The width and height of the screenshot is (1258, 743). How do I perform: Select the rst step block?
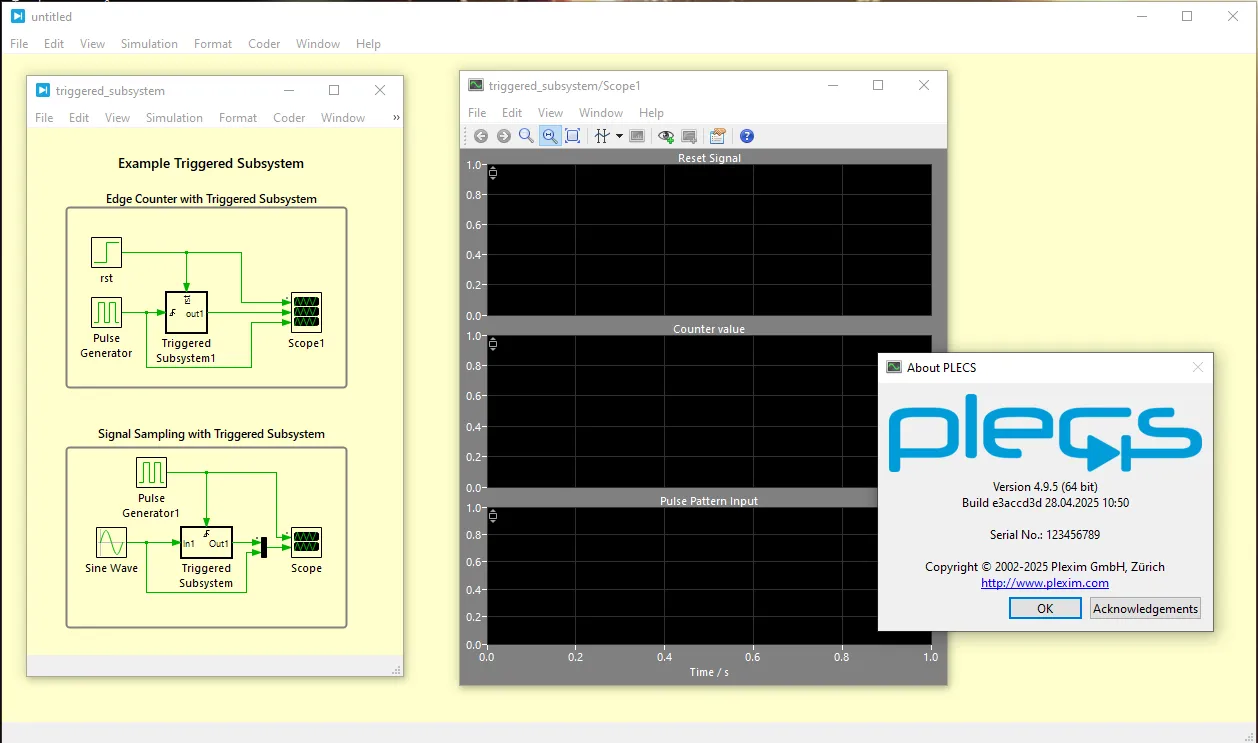106,253
